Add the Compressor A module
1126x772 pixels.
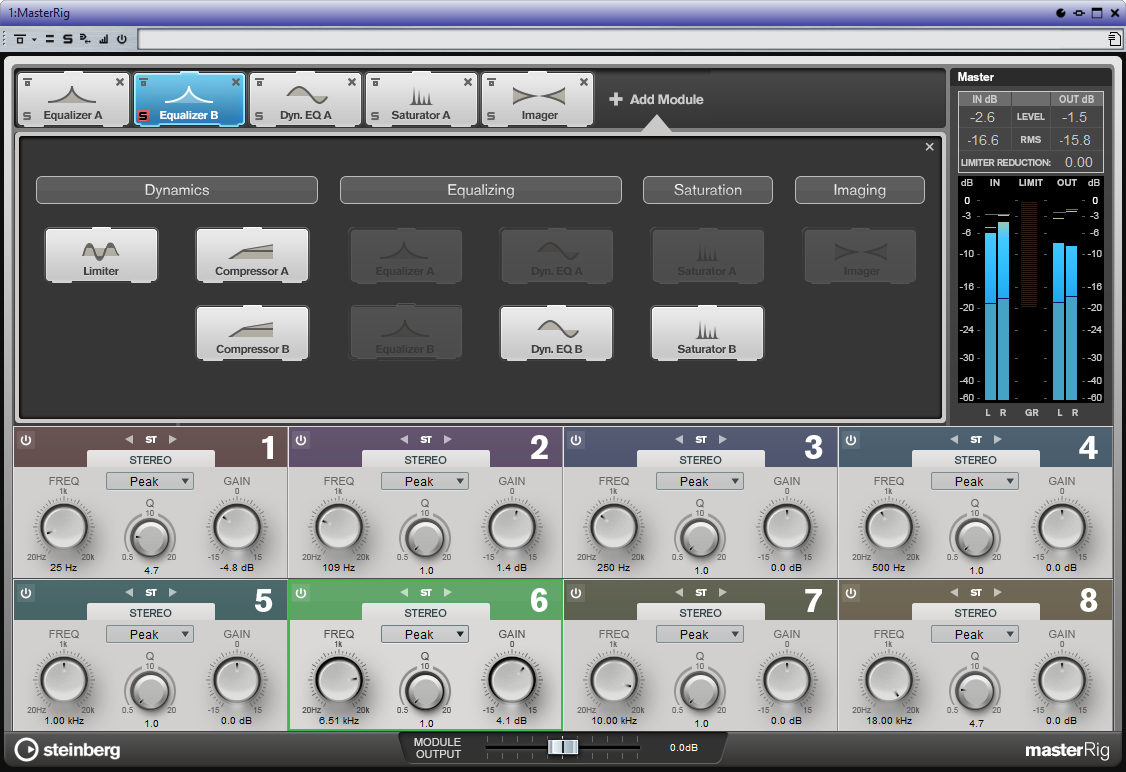pos(252,255)
